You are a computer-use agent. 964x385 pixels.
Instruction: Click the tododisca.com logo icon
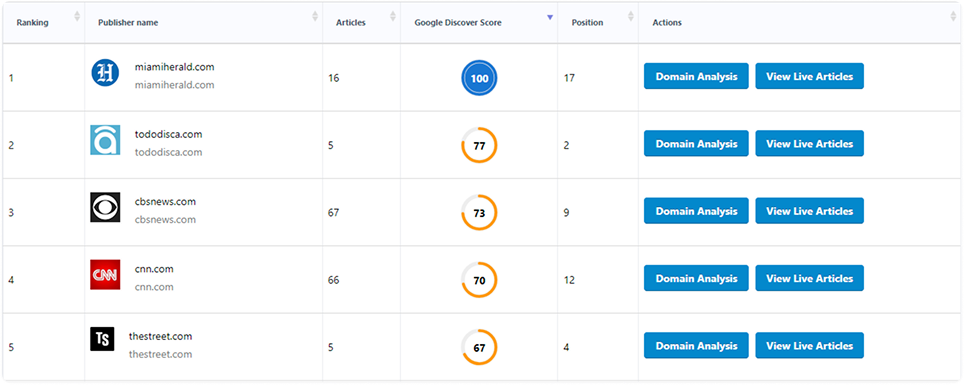105,140
